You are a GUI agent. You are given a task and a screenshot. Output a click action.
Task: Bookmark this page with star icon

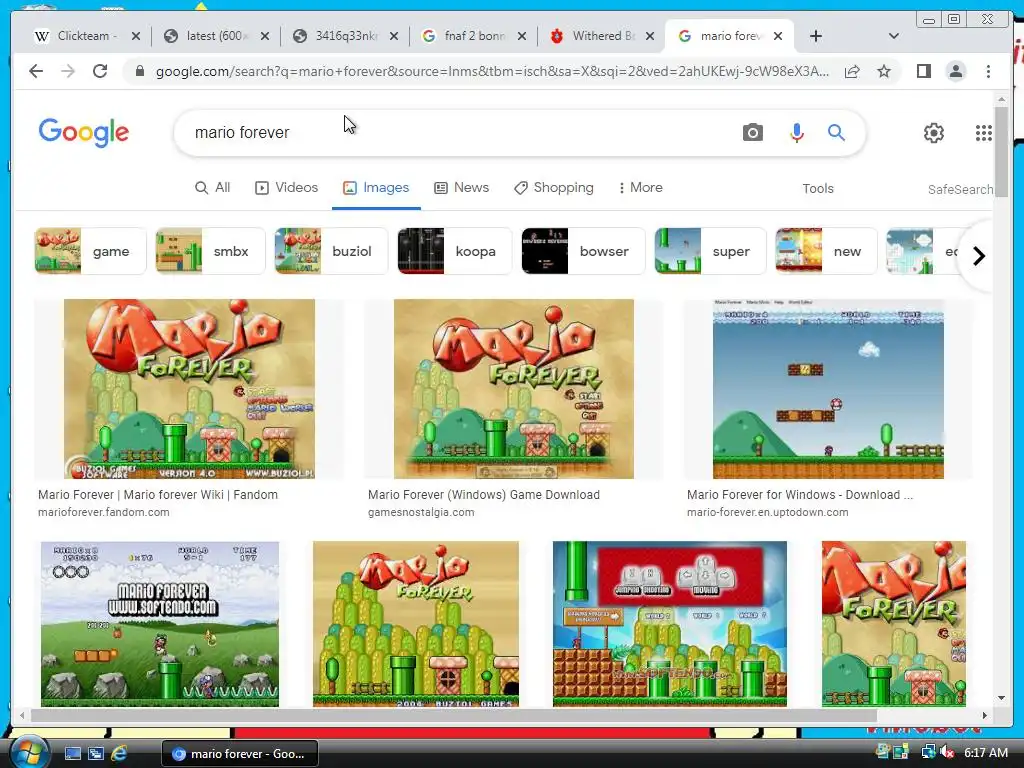pos(884,71)
